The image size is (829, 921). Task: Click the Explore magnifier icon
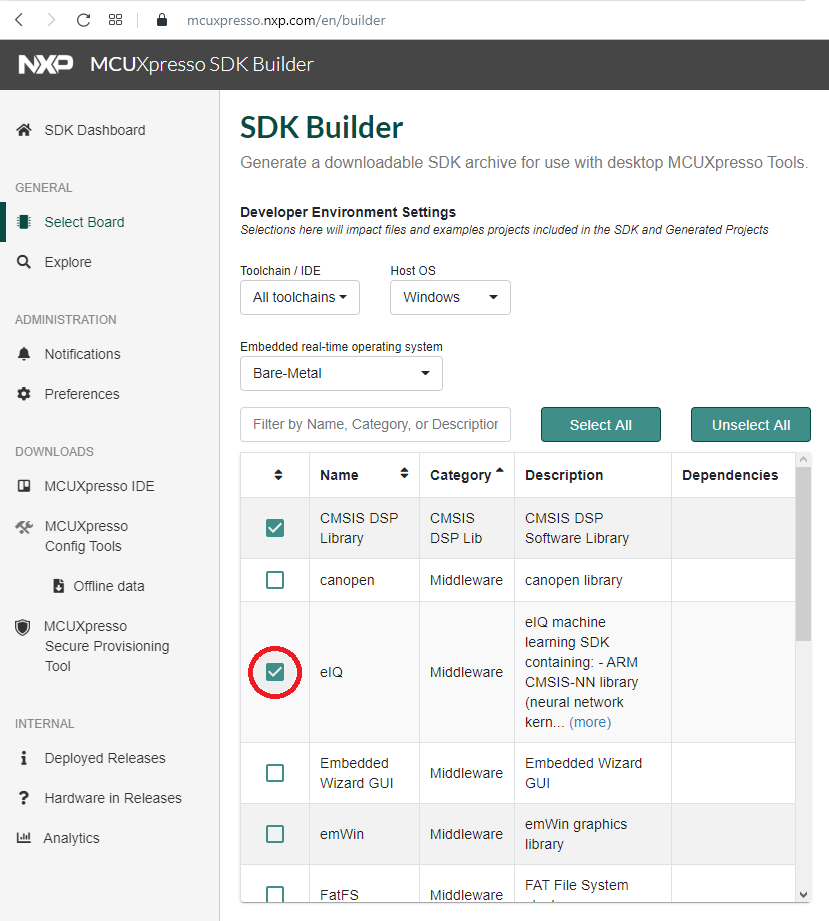click(24, 262)
